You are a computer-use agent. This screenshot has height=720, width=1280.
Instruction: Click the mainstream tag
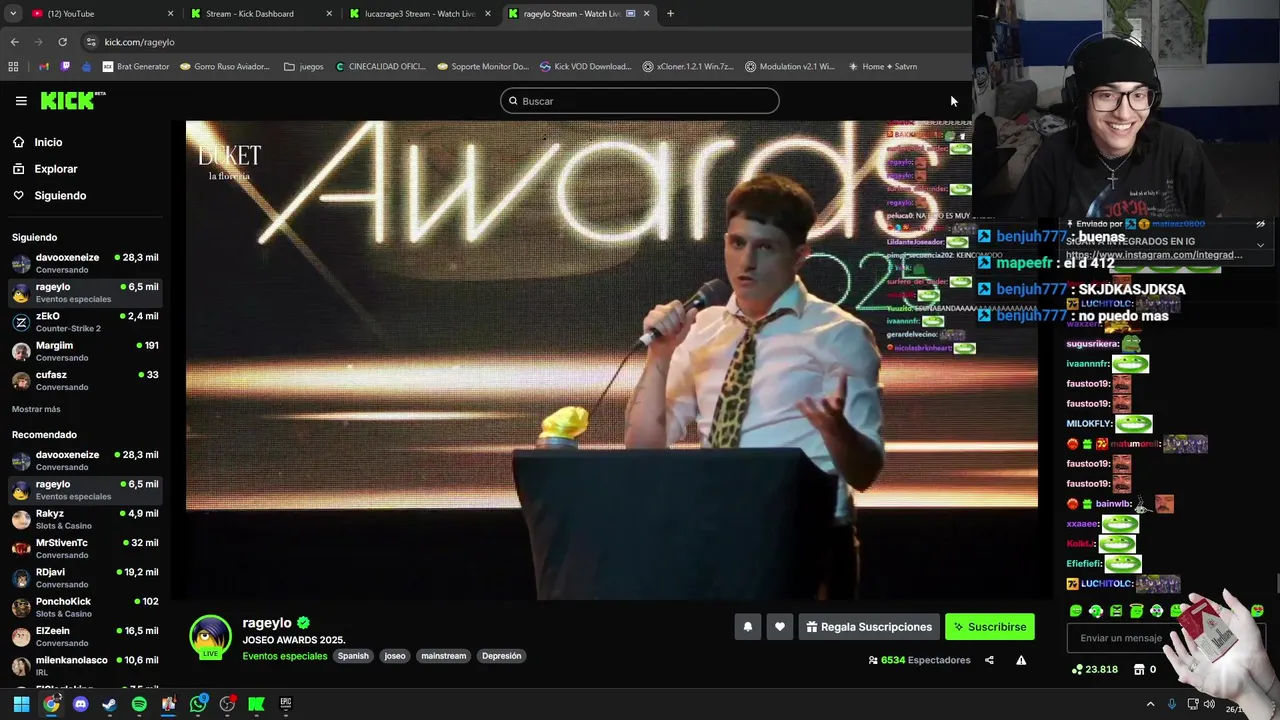coord(444,656)
